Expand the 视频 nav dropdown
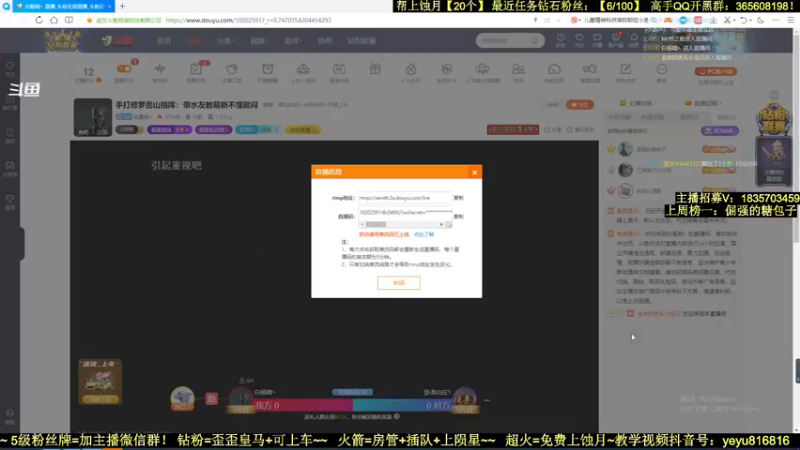 (x=259, y=41)
